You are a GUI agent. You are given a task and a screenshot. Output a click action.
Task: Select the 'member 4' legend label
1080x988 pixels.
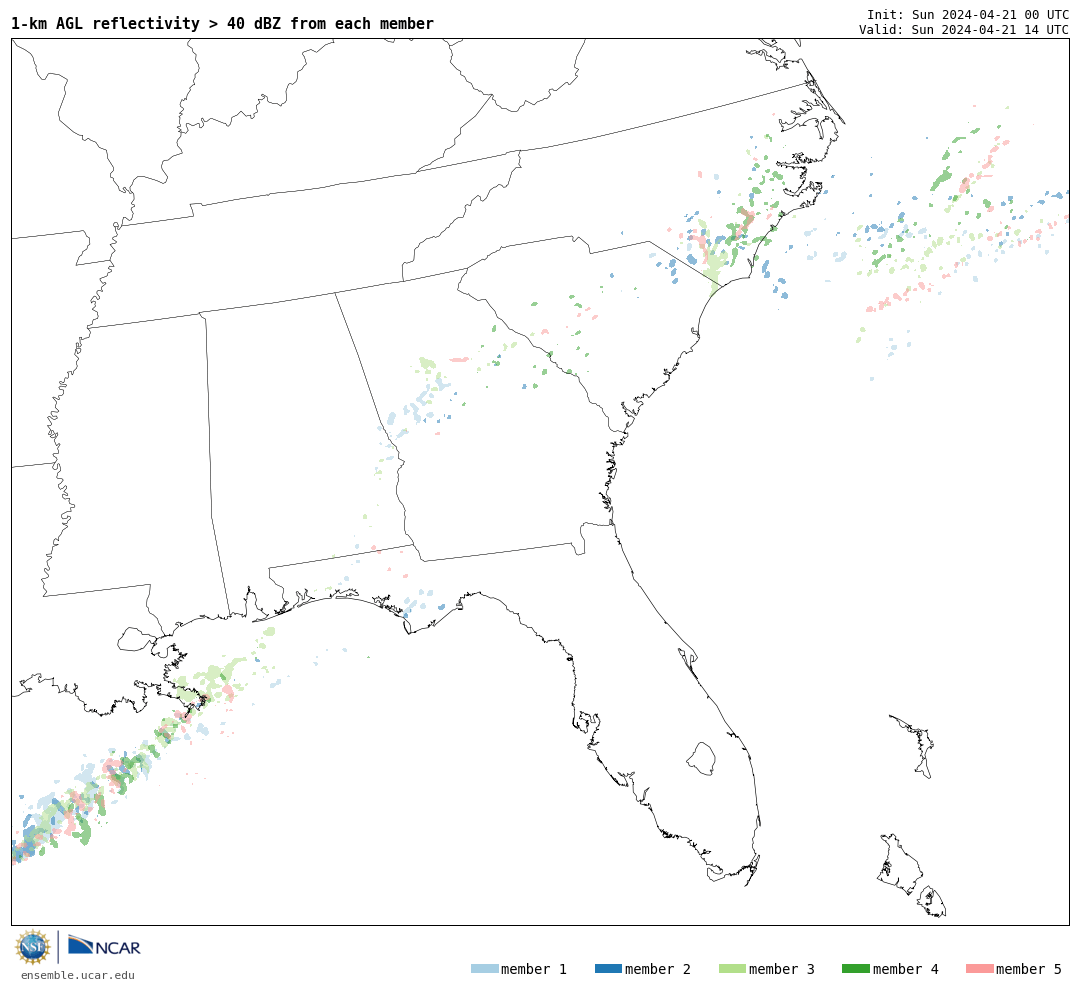pos(905,969)
